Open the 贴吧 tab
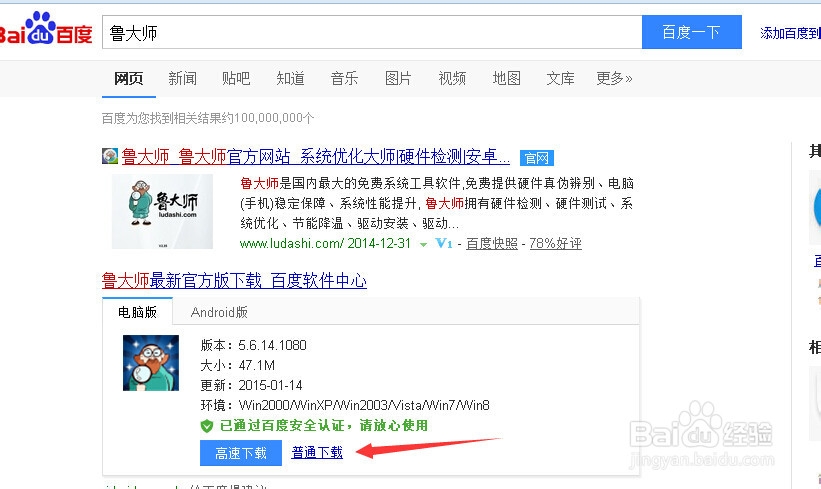 (236, 79)
